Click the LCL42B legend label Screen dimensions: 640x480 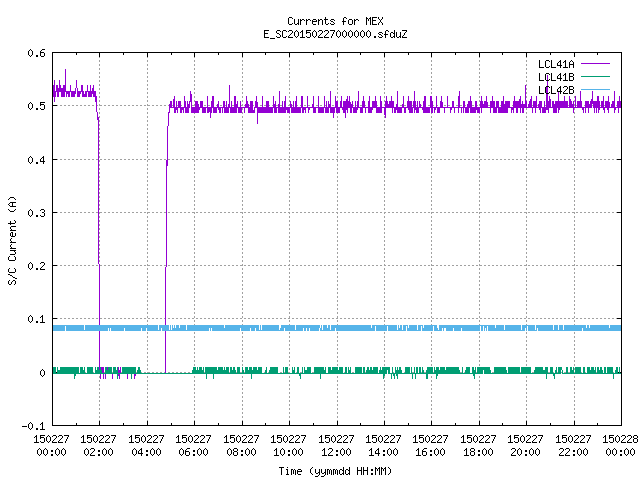pos(556,90)
